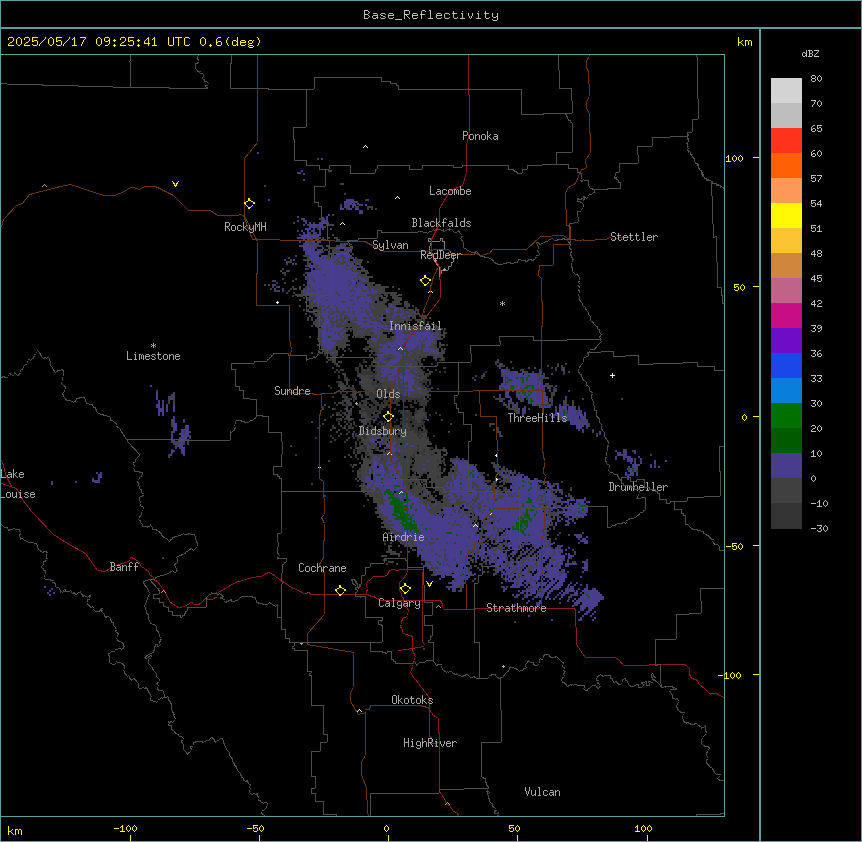This screenshot has width=862, height=842.
Task: Click the -50 tick on vertical axis
Action: click(733, 546)
